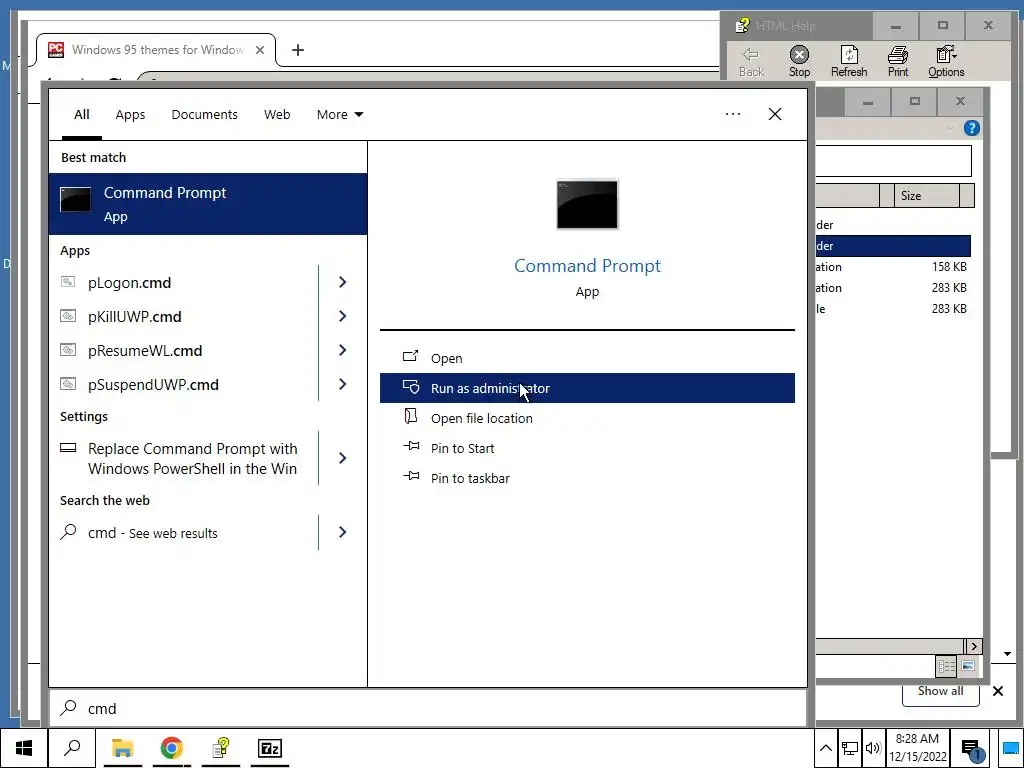Close the Windows 95 themes Chrome tab
This screenshot has height=768, width=1024.
[260, 50]
